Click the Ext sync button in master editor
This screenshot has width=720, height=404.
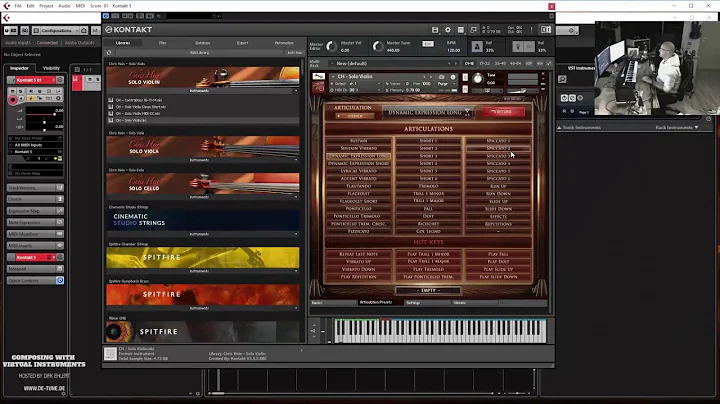[x=428, y=44]
